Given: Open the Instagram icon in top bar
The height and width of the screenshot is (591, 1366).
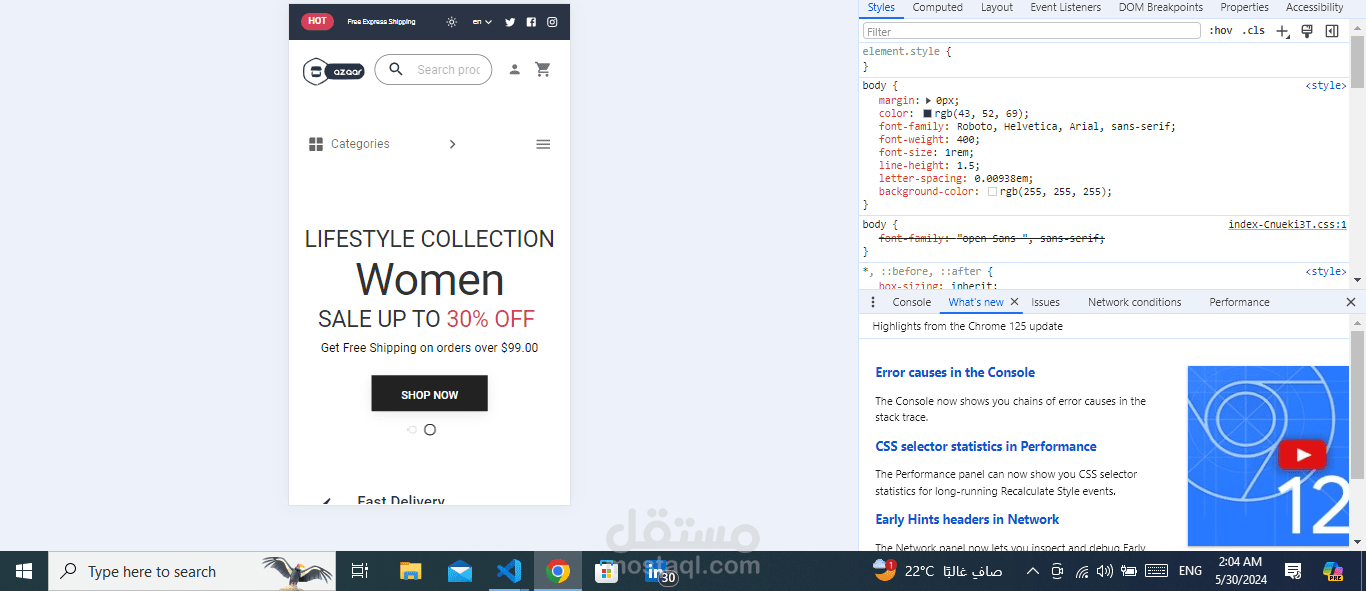Looking at the screenshot, I should click(x=552, y=21).
